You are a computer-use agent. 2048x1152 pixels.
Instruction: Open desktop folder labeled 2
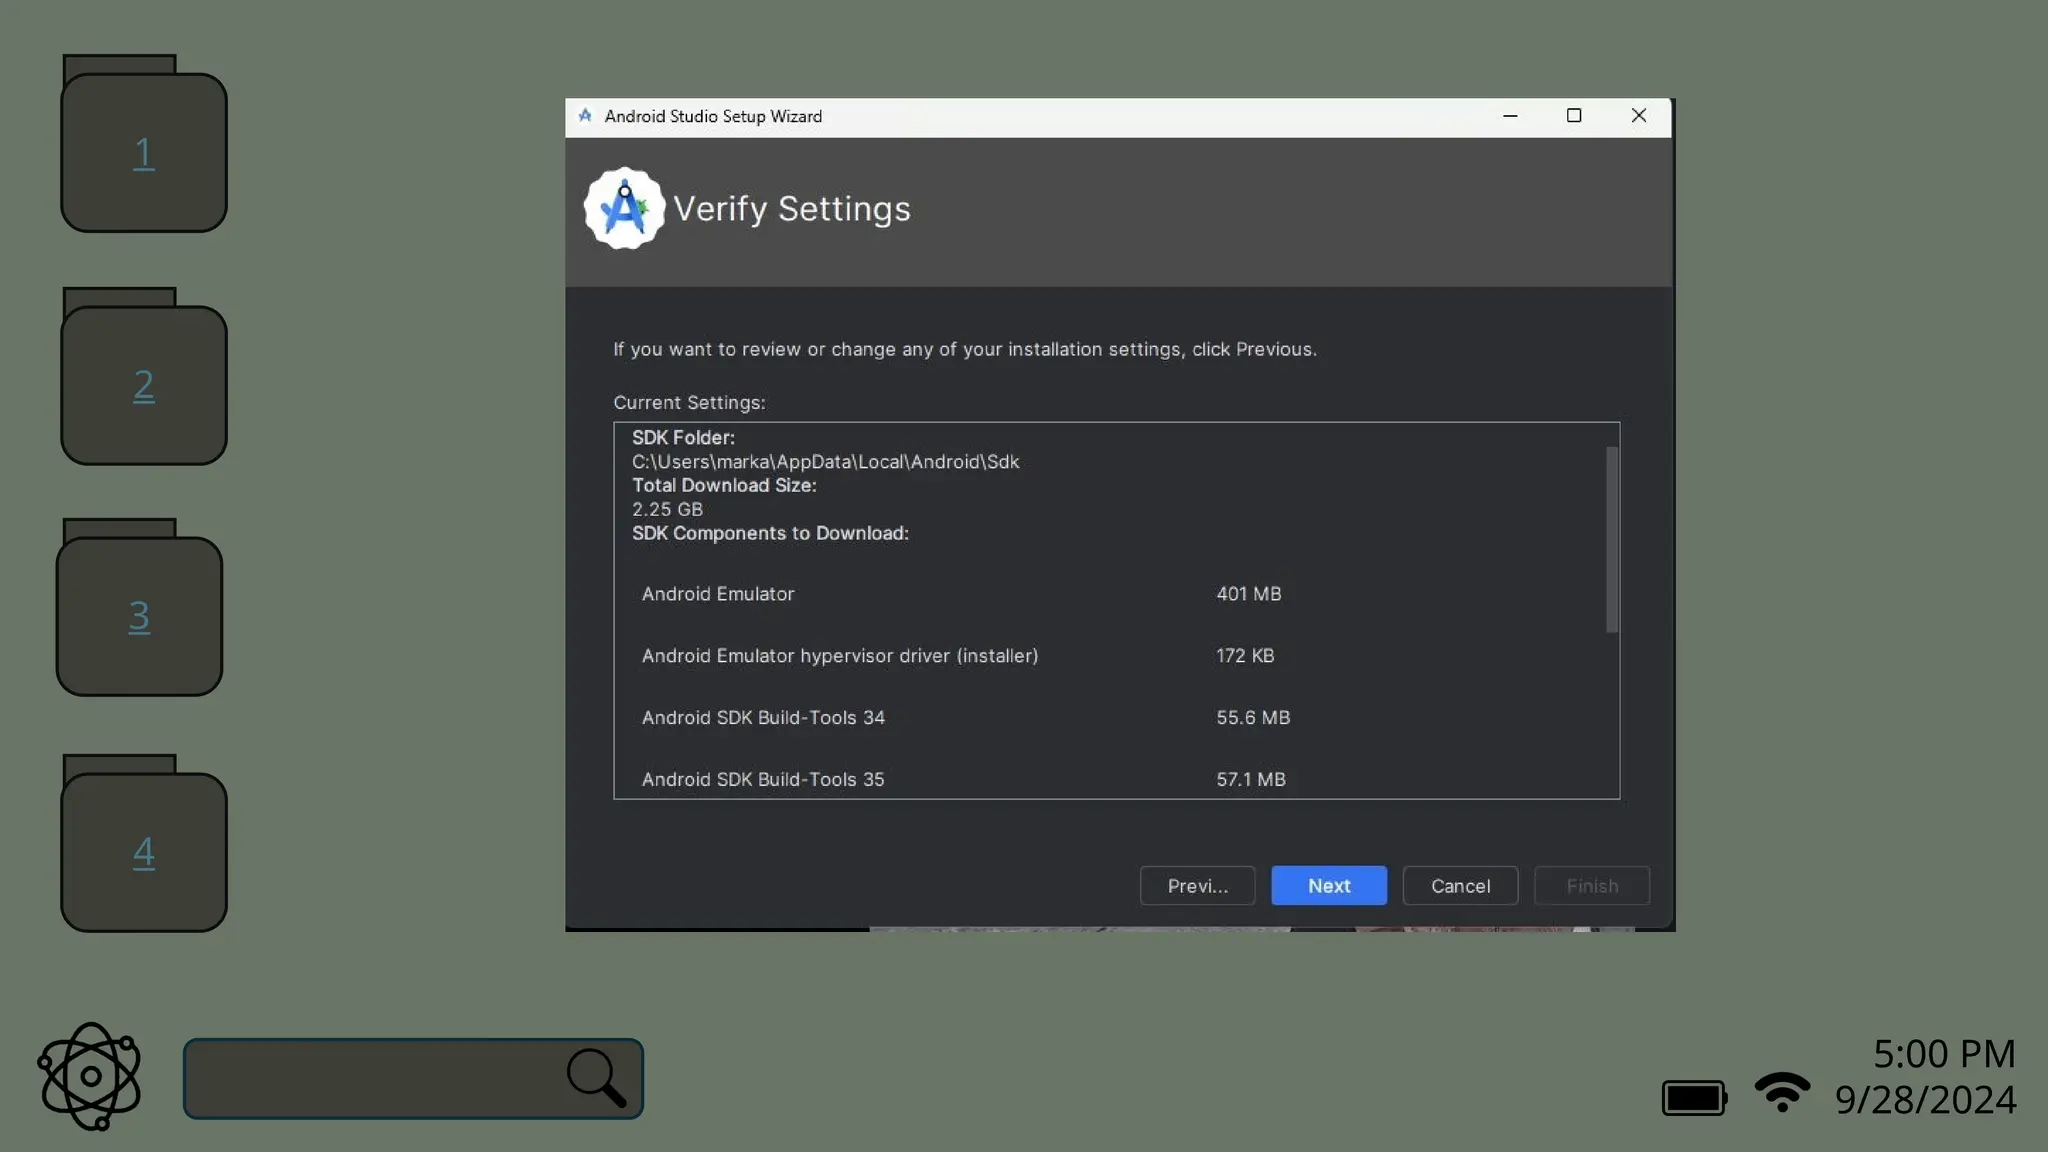coord(144,383)
